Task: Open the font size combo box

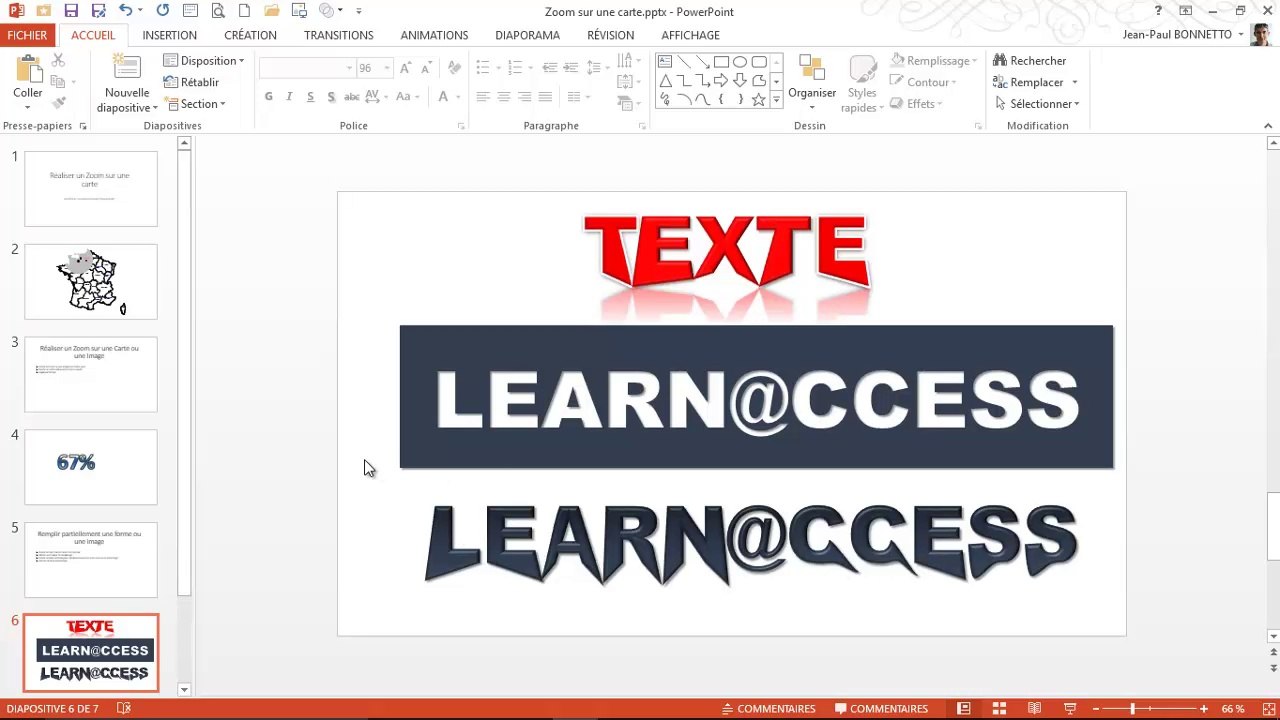Action: tap(375, 68)
